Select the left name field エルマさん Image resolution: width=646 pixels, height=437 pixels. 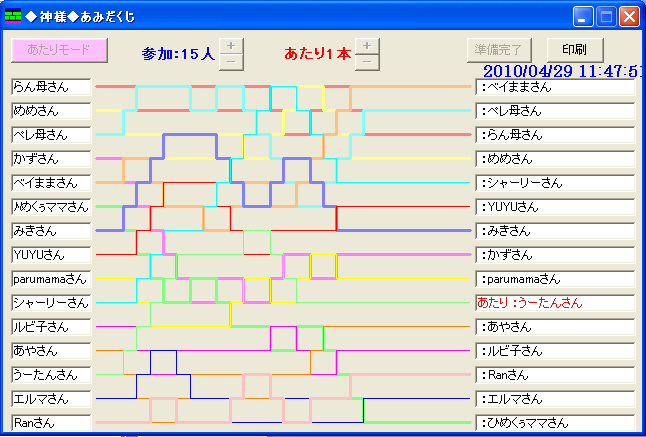(51, 399)
